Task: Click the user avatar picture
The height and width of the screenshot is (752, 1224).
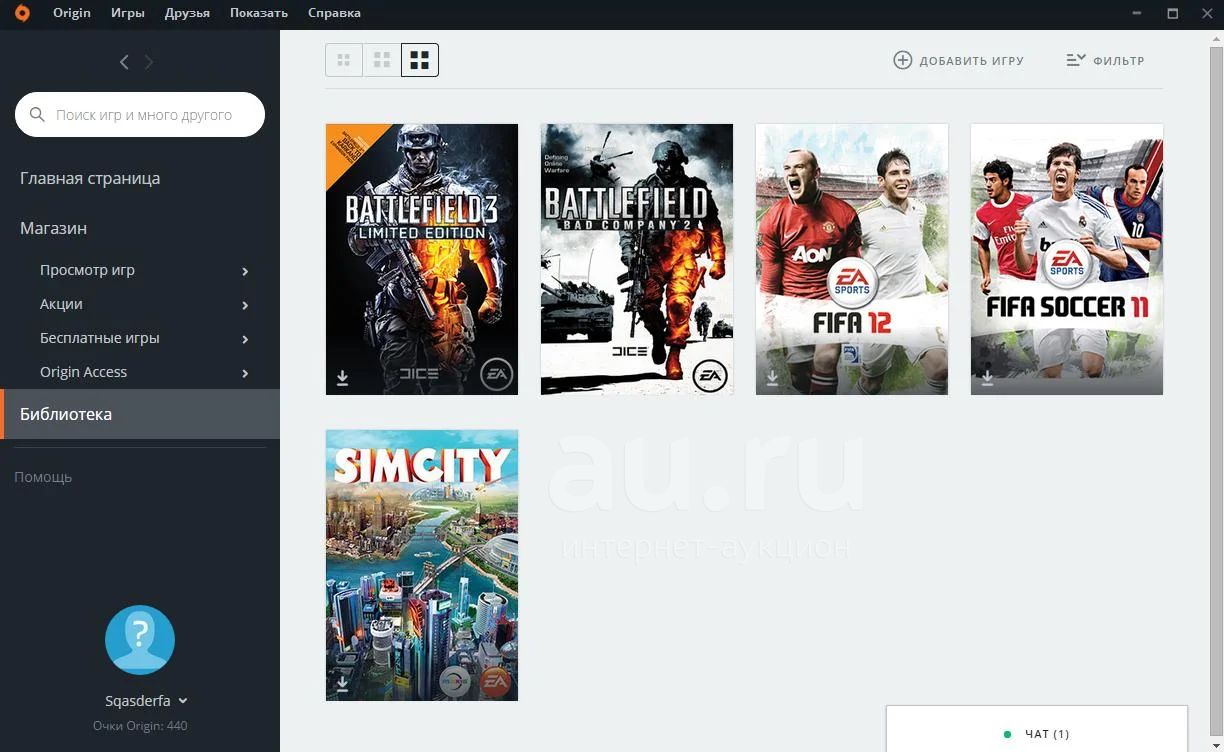Action: point(140,640)
